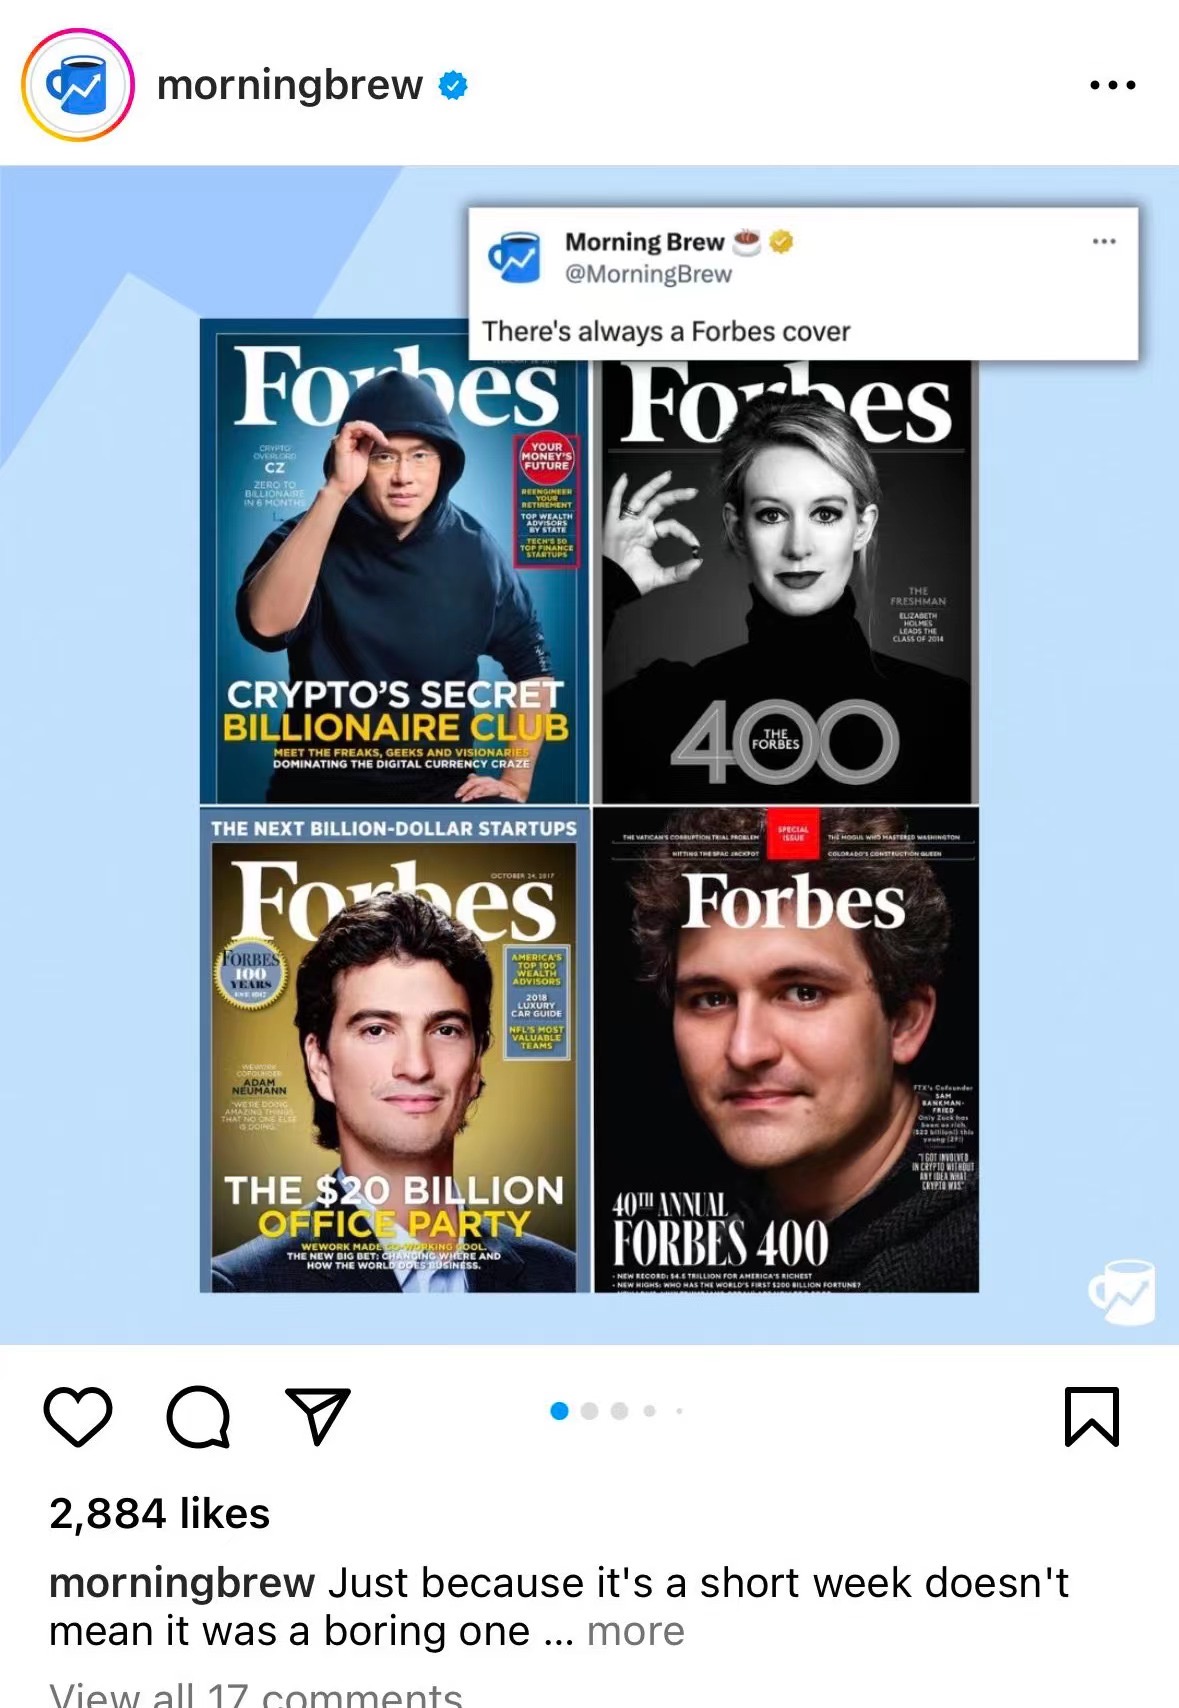1179x1708 pixels.
Task: Jump to second carousel dot
Action: click(x=590, y=1411)
